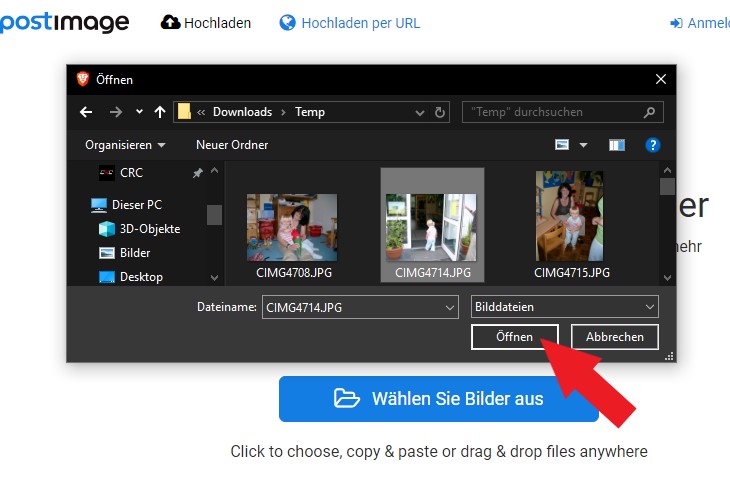This screenshot has height=498, width=730.
Task: Open recent locations dropdown arrow
Action: 139,112
